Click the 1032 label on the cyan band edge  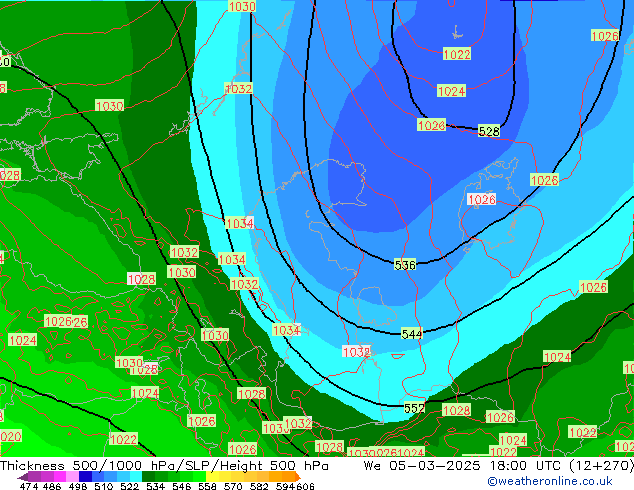(238, 89)
